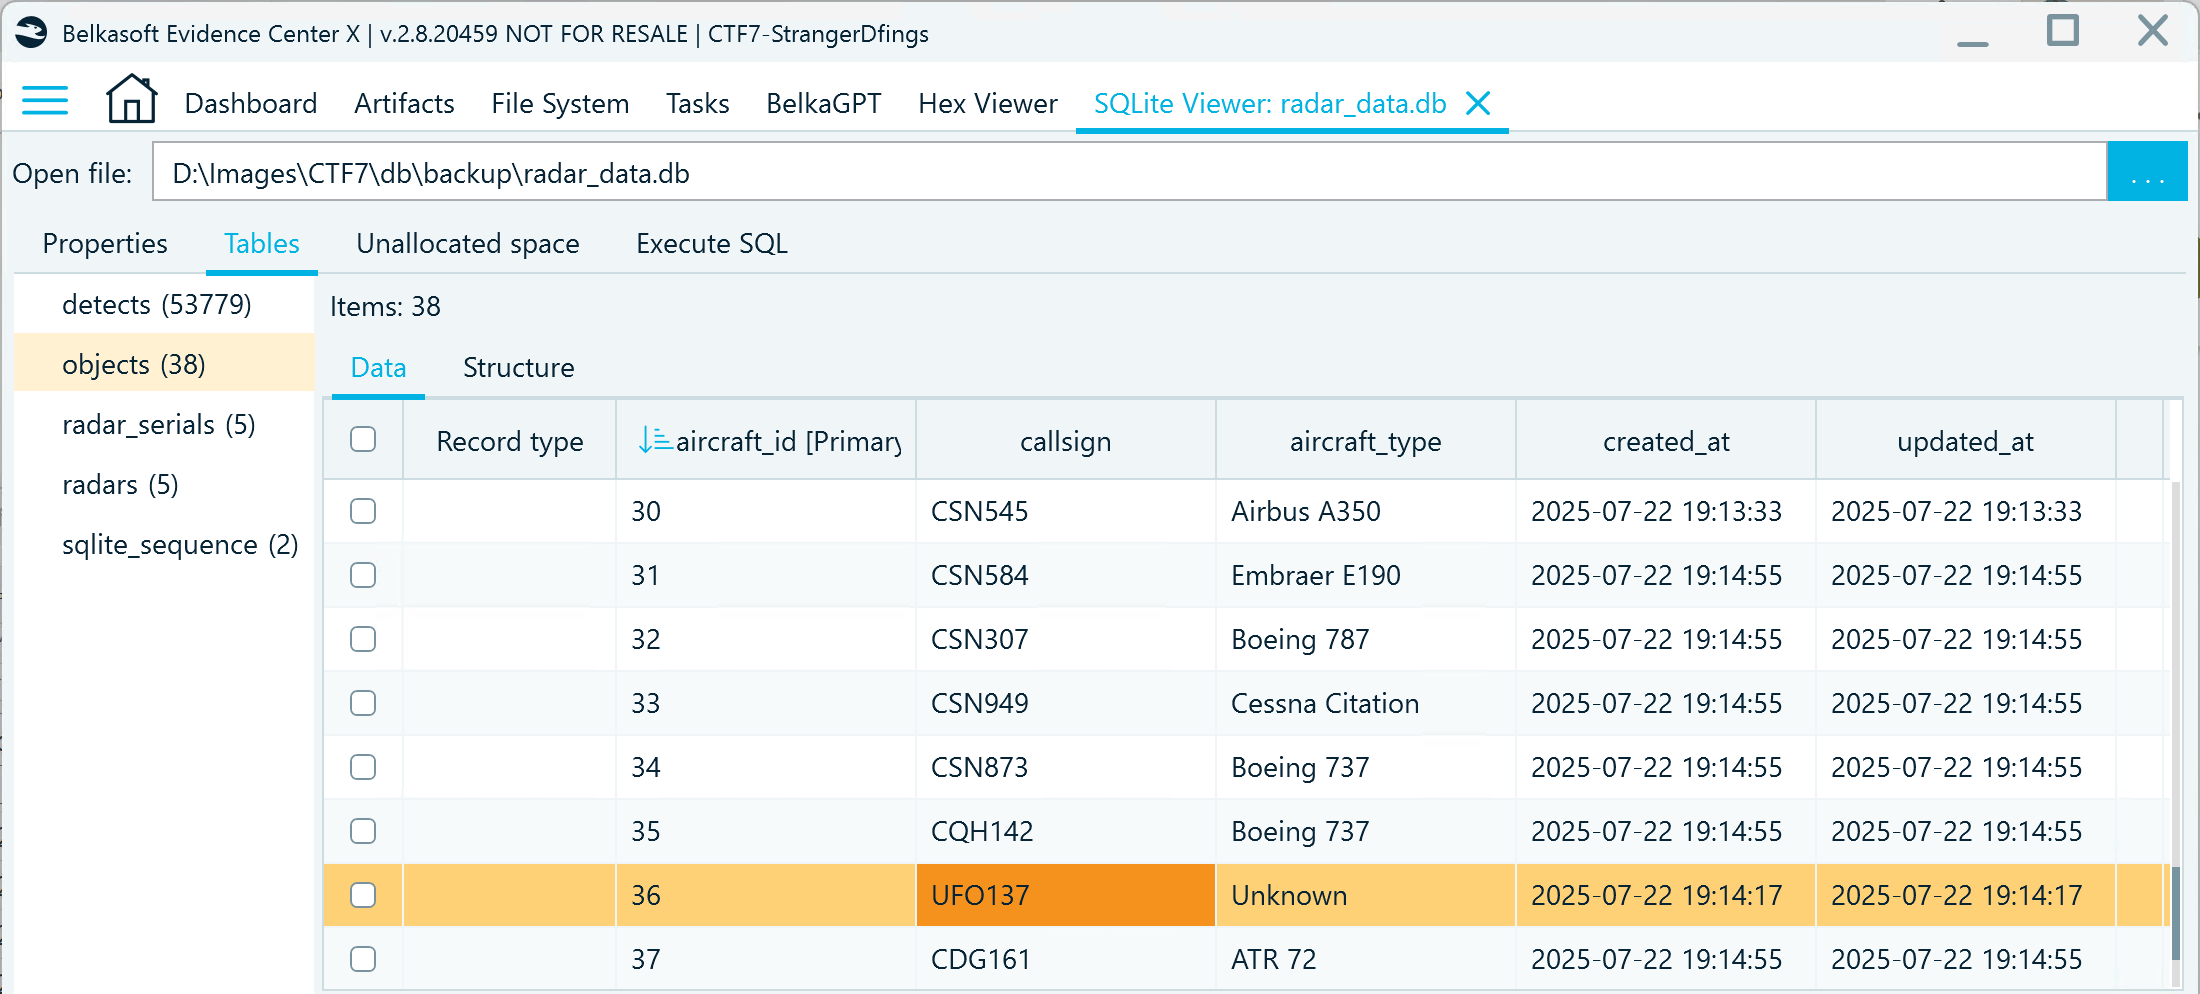Tick the select-all header checkbox
This screenshot has width=2200, height=994.
tap(363, 439)
